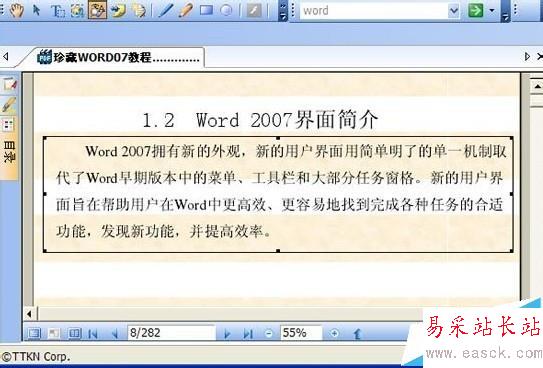Open the thumbnail panel in left sidebar
This screenshot has width=543, height=368.
[8, 125]
